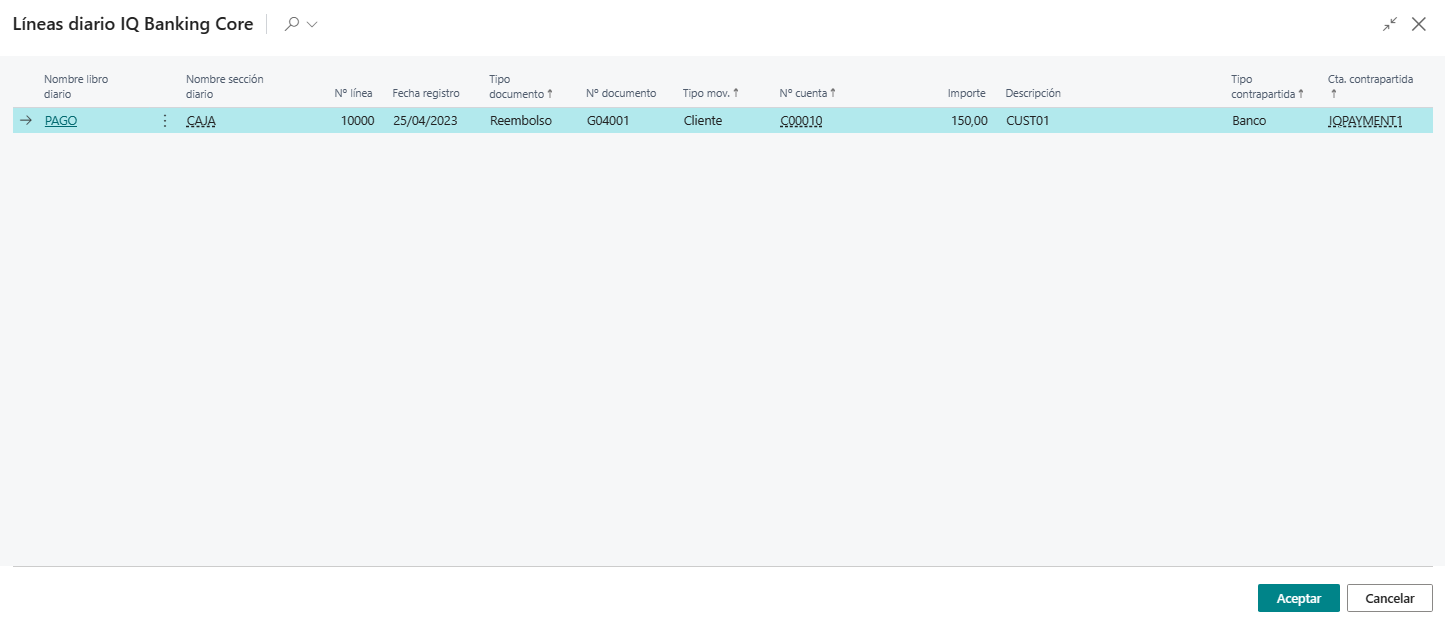This screenshot has height=624, width=1445.
Task: Open the PAGO journal batch link
Action: coord(61,120)
